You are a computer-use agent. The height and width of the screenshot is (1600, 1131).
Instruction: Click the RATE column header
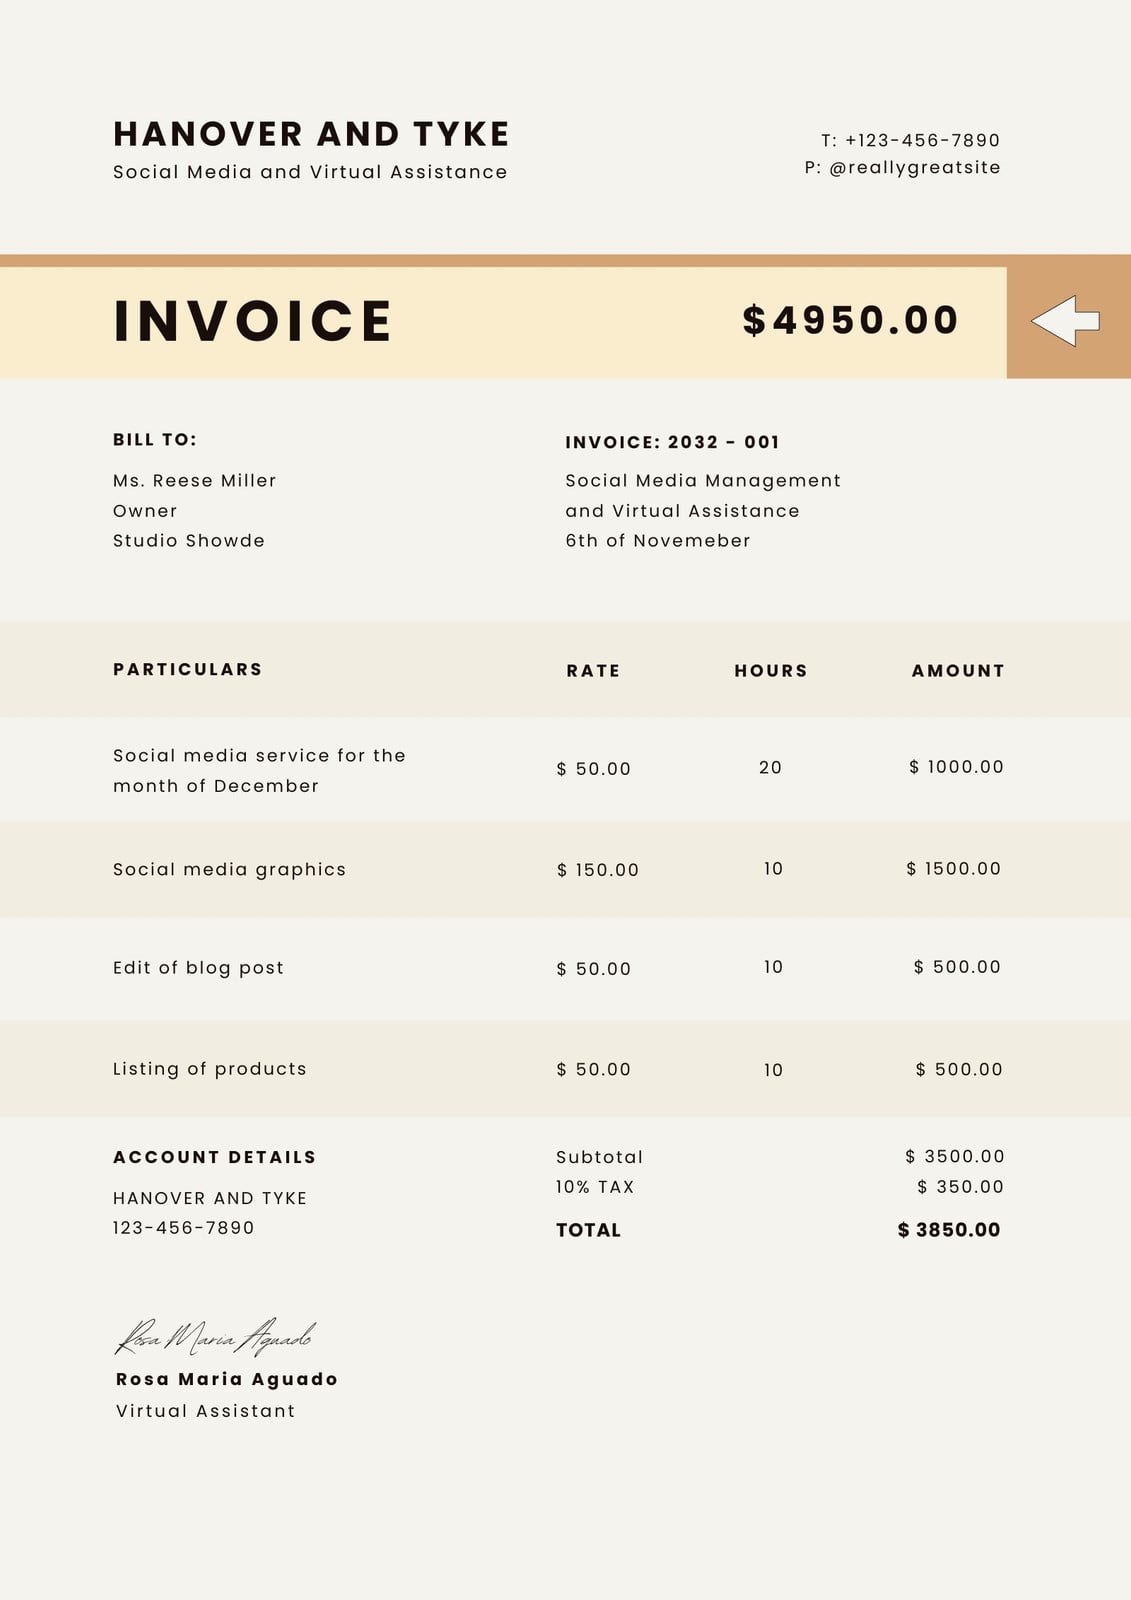pyautogui.click(x=593, y=671)
